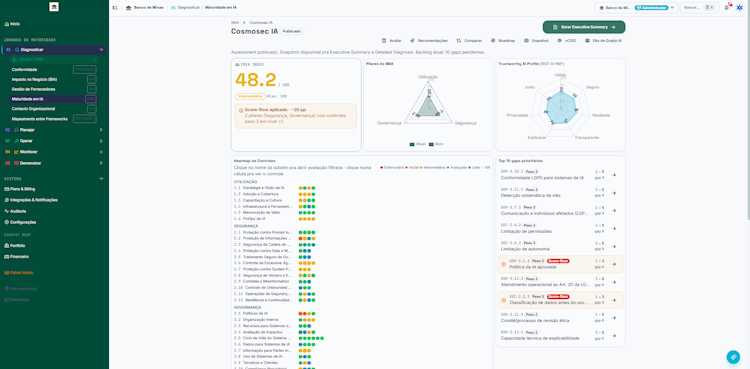Open arrow for Conformidade LGPD gap
750x369 pixels.
coord(614,175)
